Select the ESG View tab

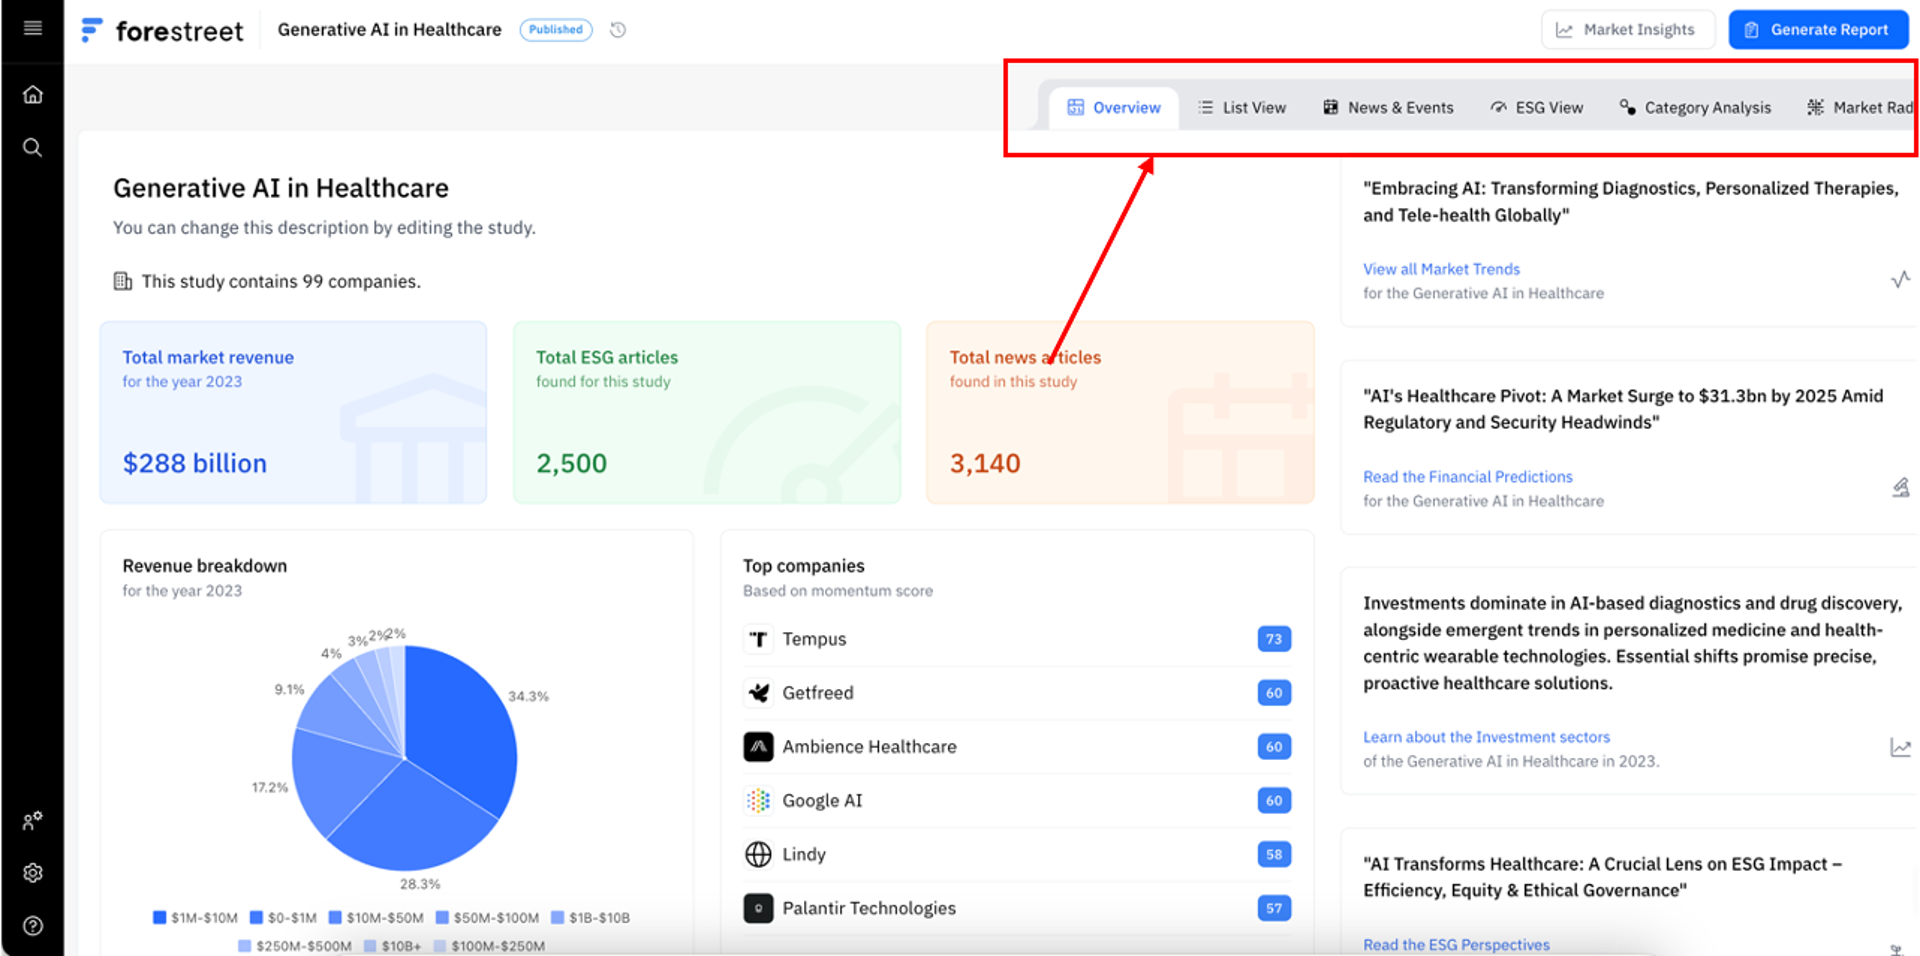1537,108
